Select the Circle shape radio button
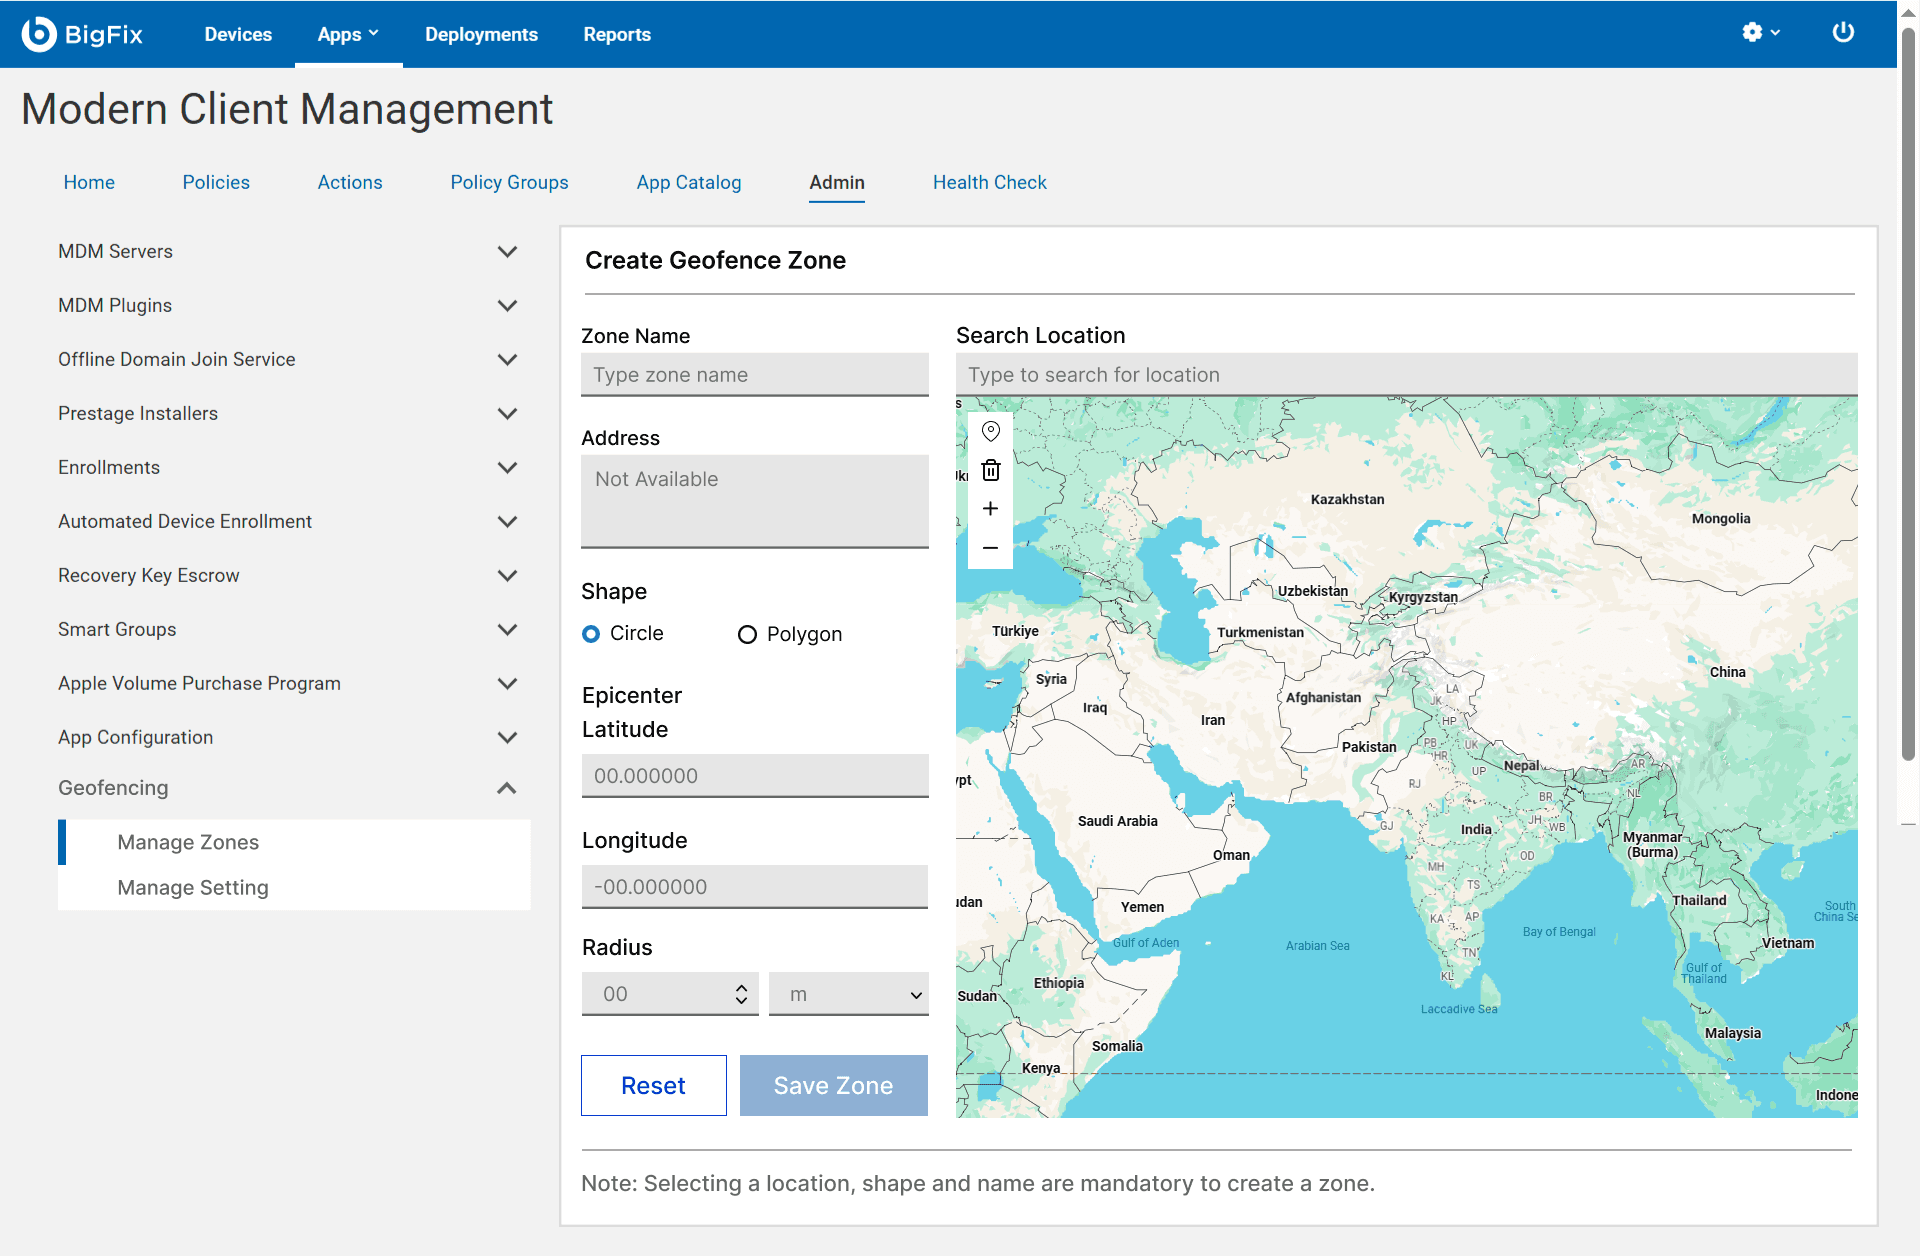The image size is (1920, 1256). pyautogui.click(x=591, y=634)
